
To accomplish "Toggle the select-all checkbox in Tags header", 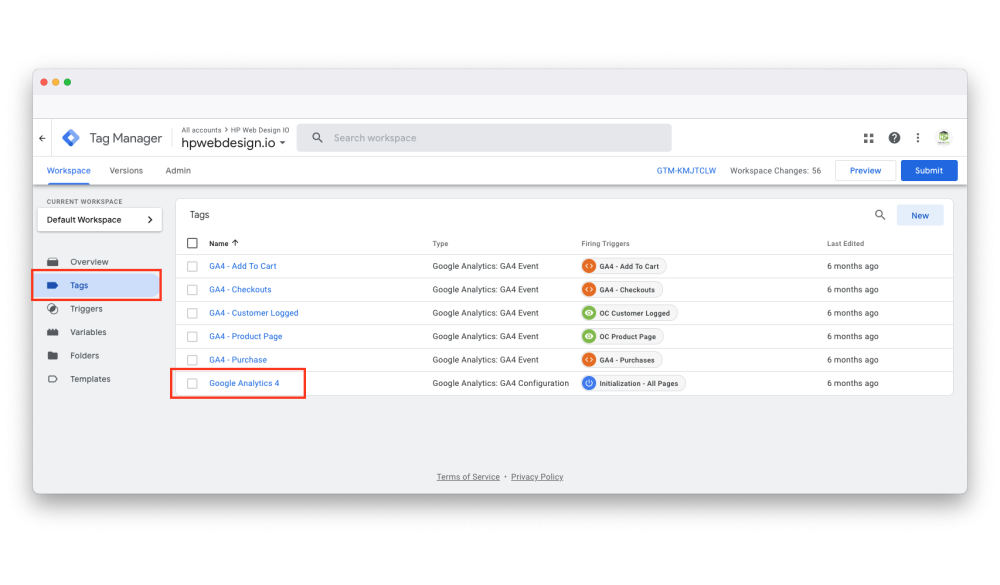I will 193,243.
